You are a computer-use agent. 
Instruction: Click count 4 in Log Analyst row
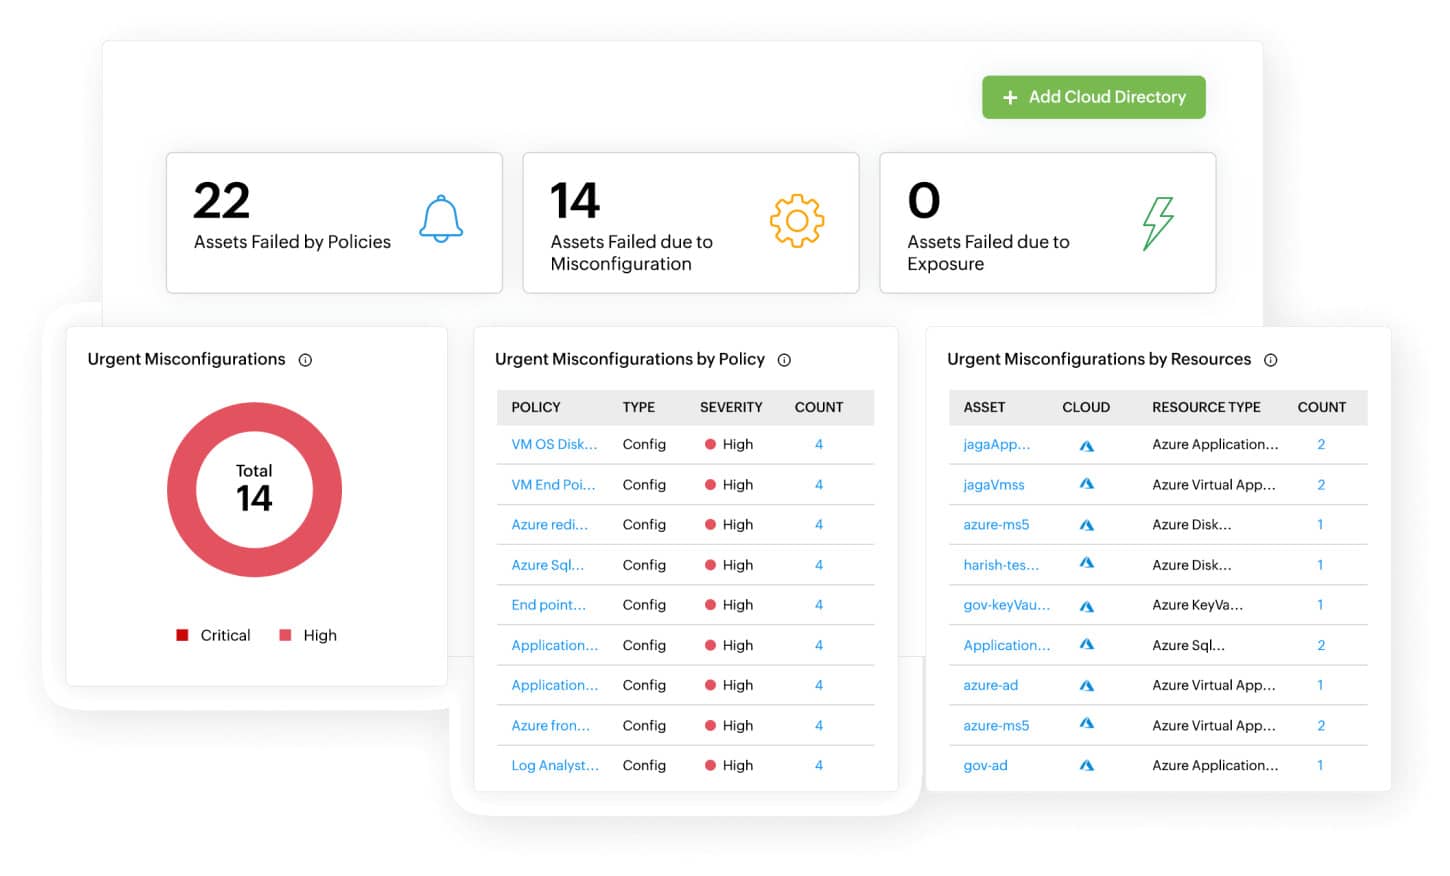pos(819,765)
